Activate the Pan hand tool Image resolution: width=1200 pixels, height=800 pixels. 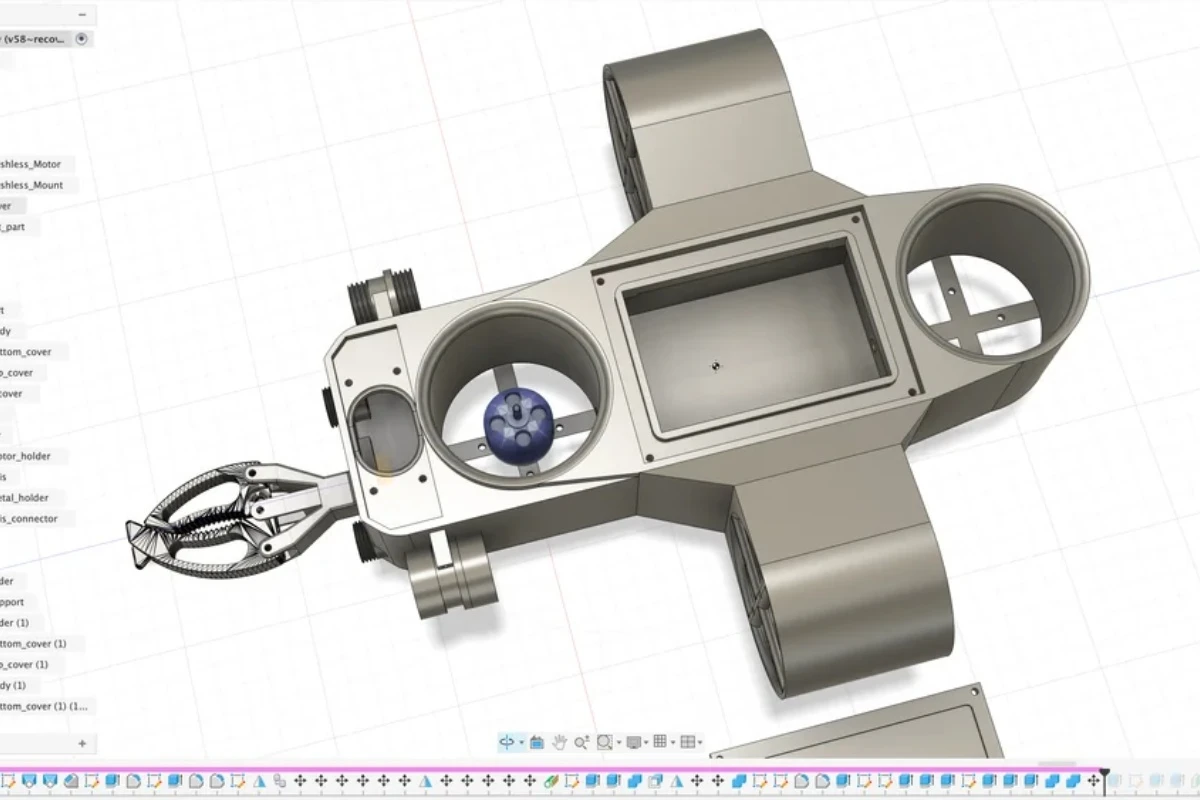click(x=559, y=742)
